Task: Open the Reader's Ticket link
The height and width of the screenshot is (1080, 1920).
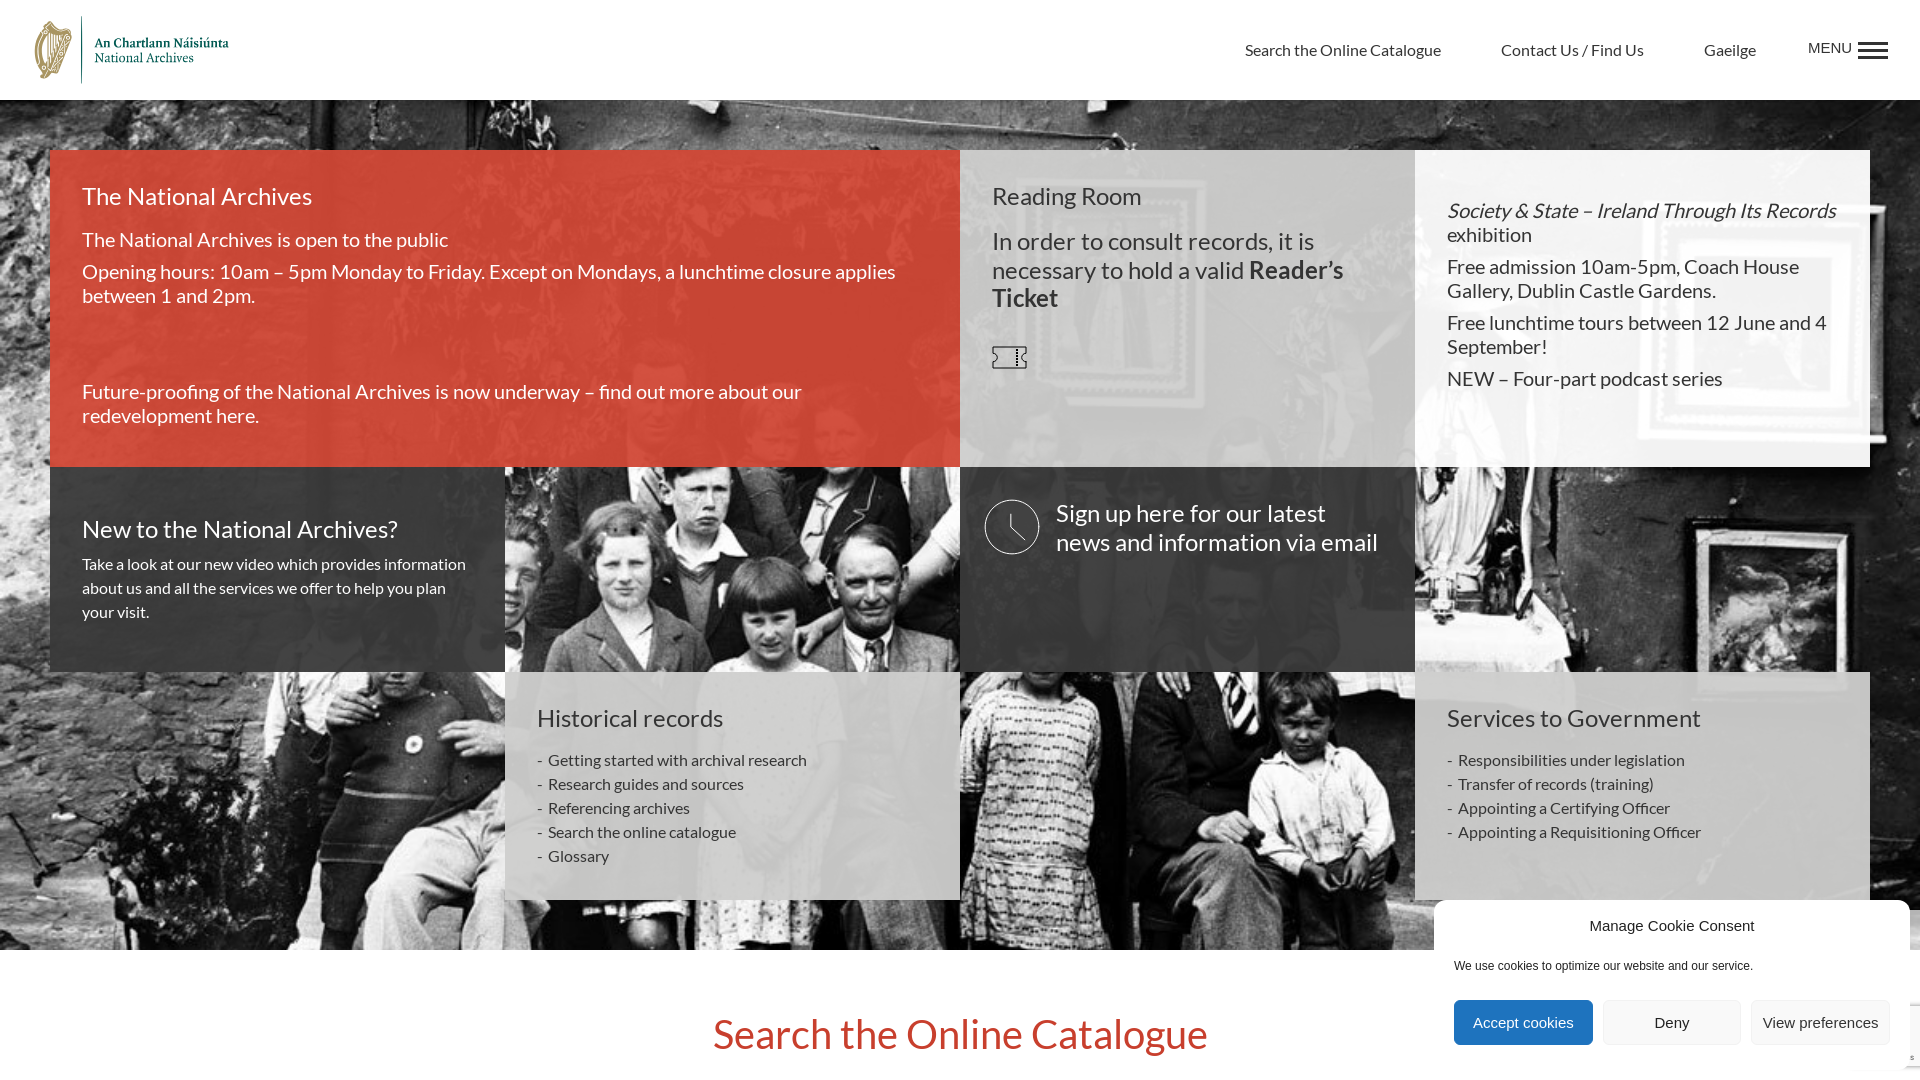Action: click(x=1167, y=284)
